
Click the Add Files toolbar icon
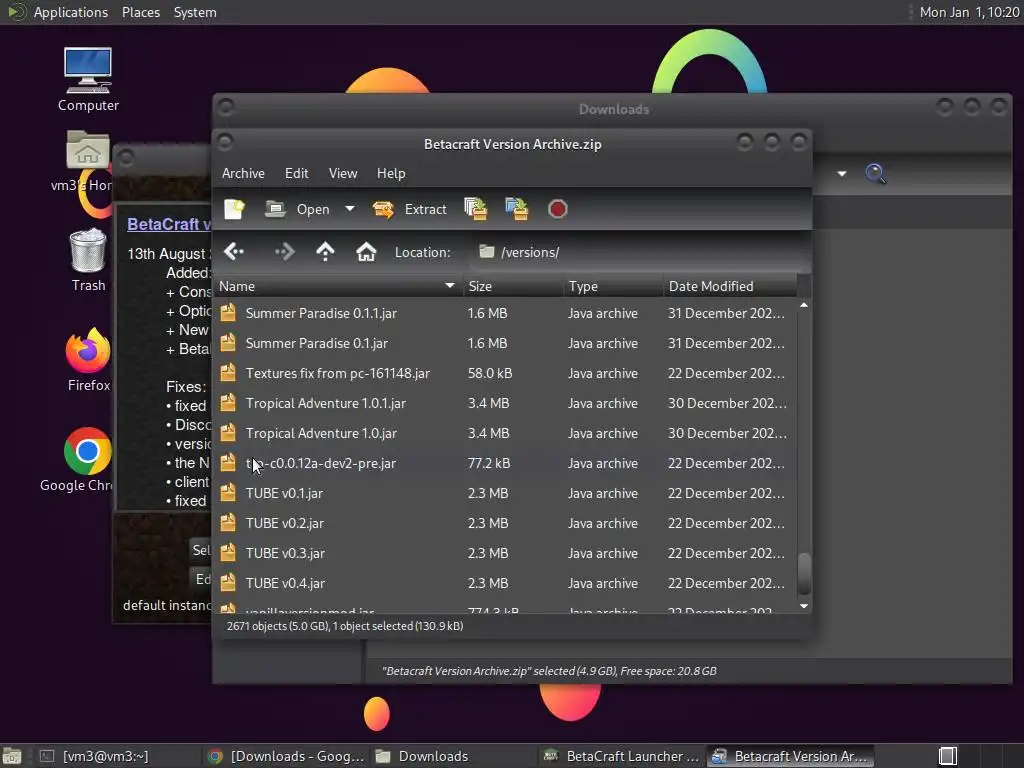475,209
